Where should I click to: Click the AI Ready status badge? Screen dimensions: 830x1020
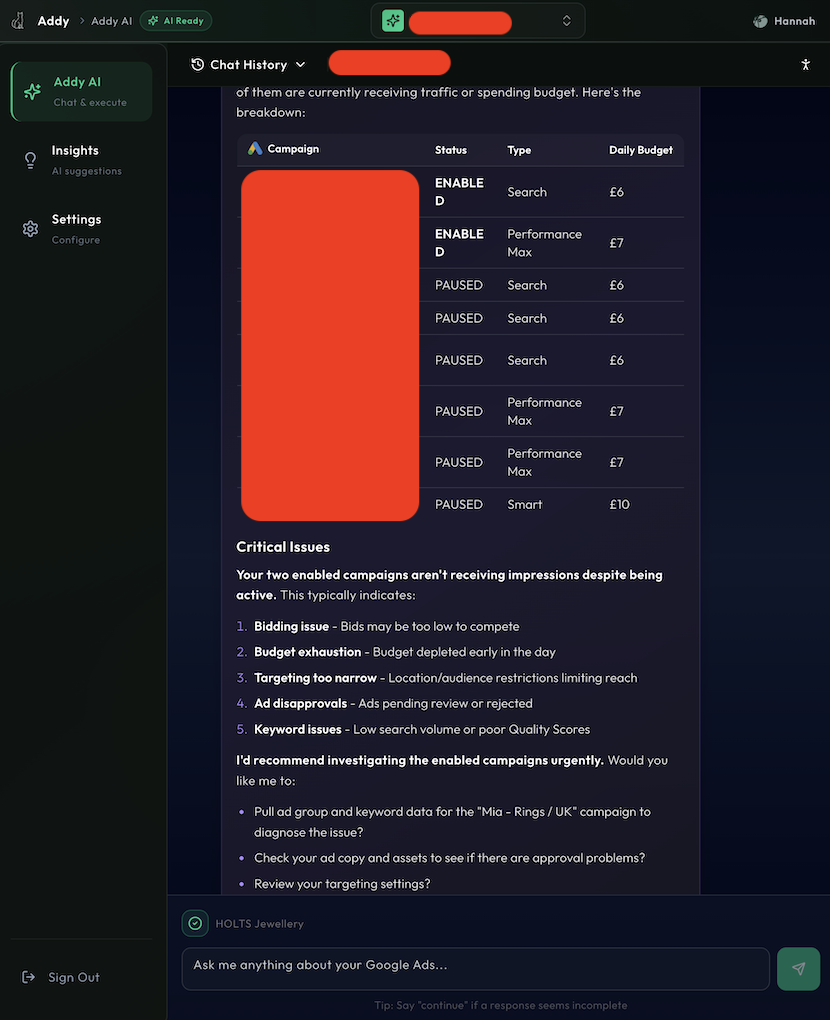(176, 21)
